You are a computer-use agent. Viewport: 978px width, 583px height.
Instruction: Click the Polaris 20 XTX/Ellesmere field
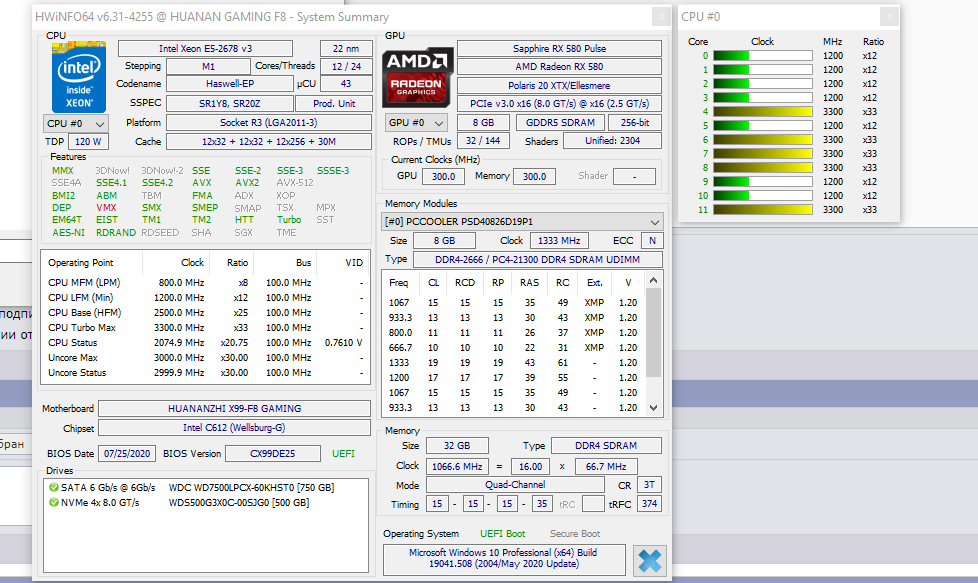[559, 85]
